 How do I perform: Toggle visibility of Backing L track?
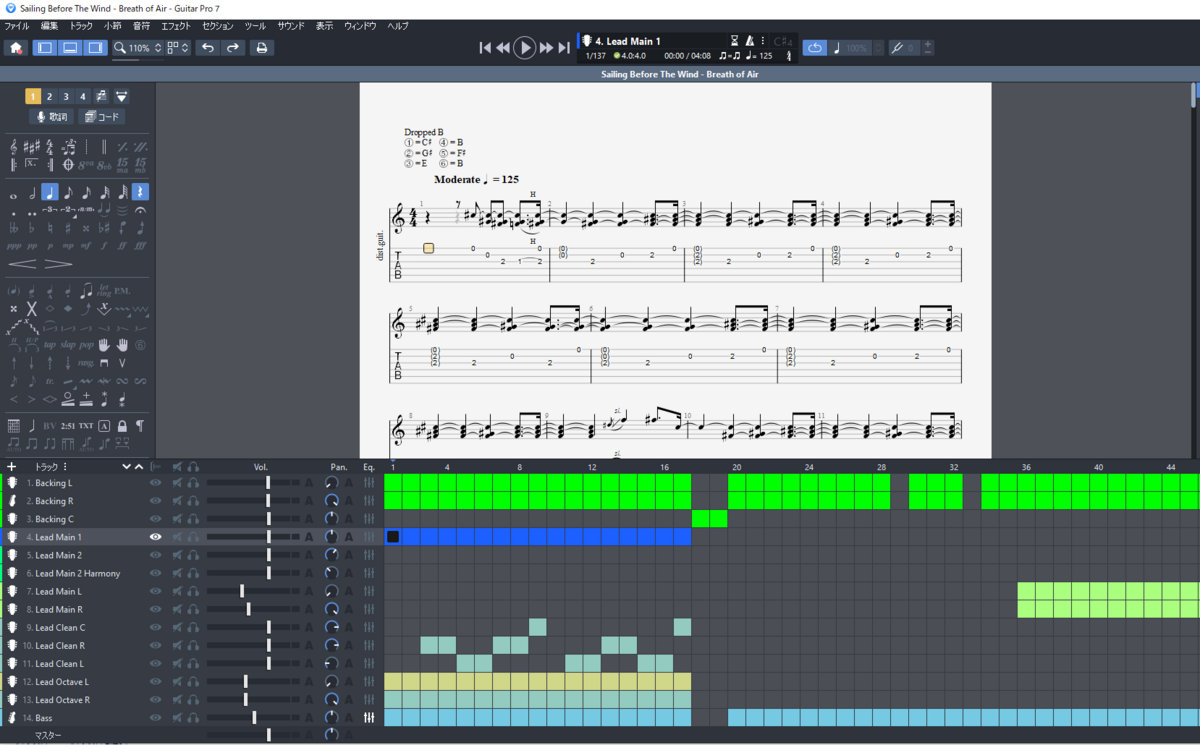155,483
